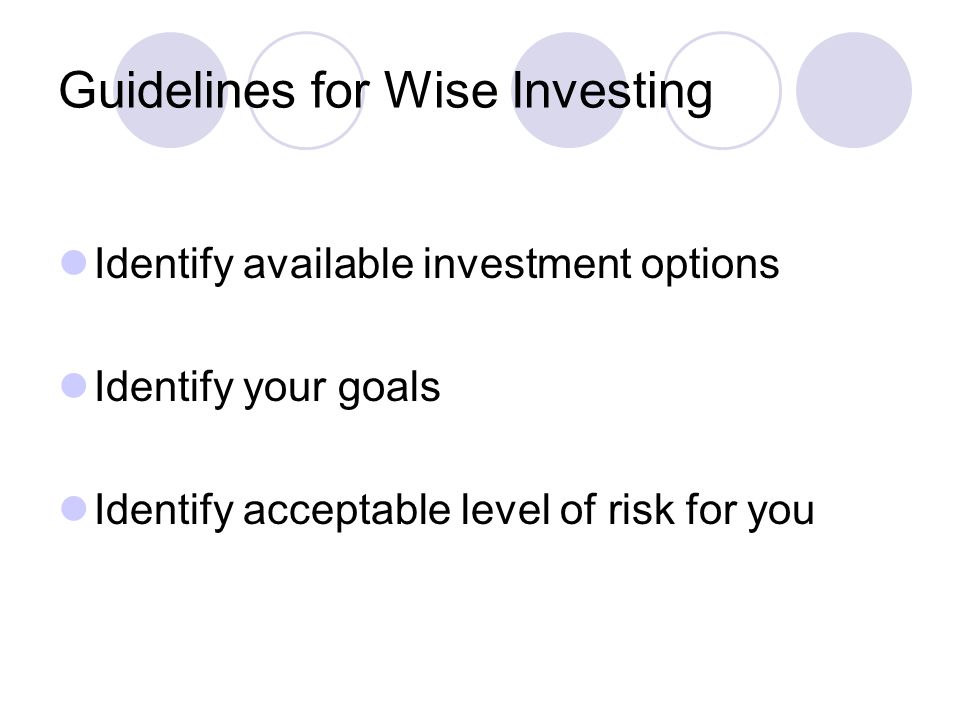
Task: Click the 'Guidelines for Wise Investing' title
Action: click(386, 92)
